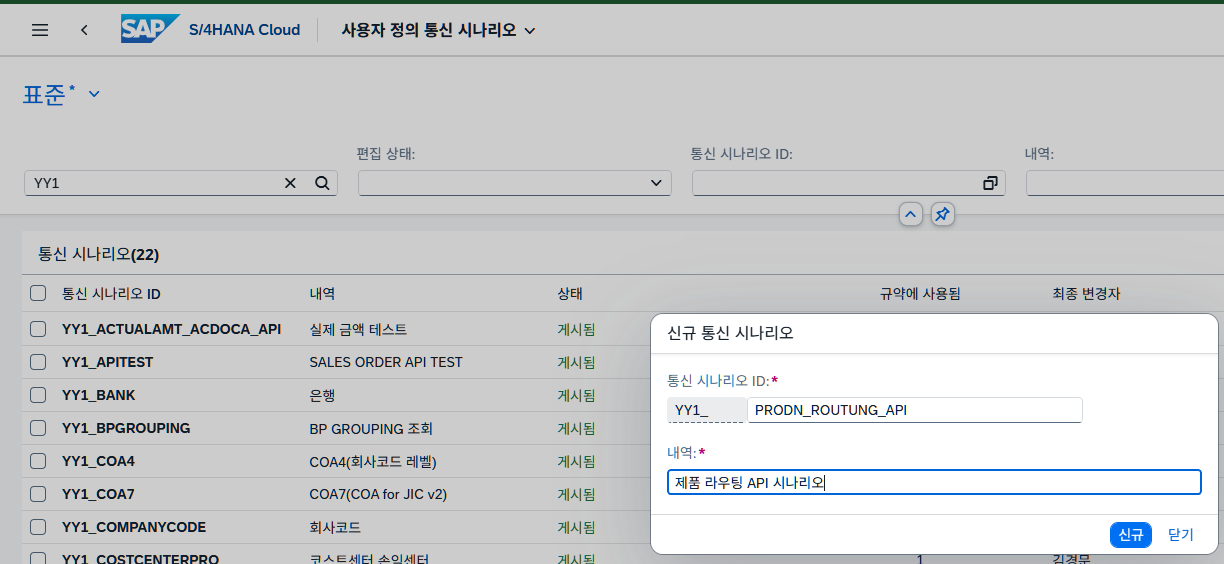Click the 통신 시나리오(22) table title
Image resolution: width=1224 pixels, height=564 pixels.
[x=98, y=254]
